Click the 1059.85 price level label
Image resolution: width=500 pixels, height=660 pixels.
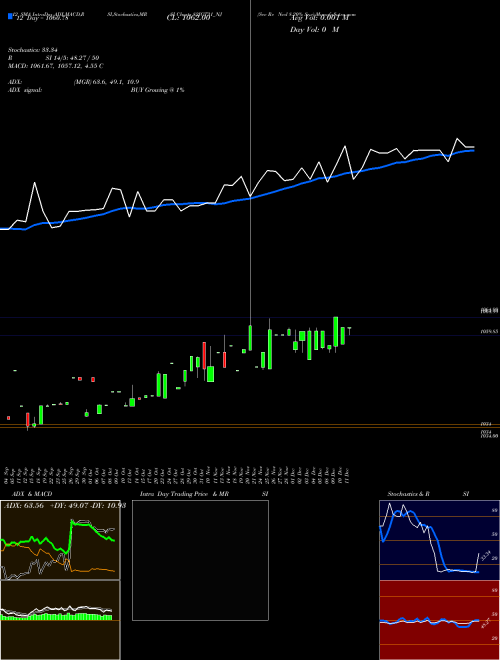click(x=490, y=332)
